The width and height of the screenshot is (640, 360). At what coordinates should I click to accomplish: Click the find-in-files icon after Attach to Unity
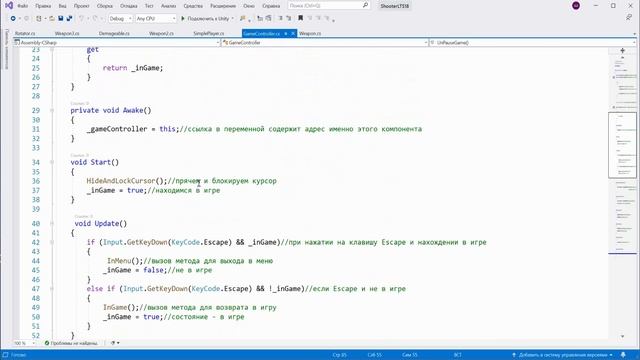pyautogui.click(x=243, y=18)
